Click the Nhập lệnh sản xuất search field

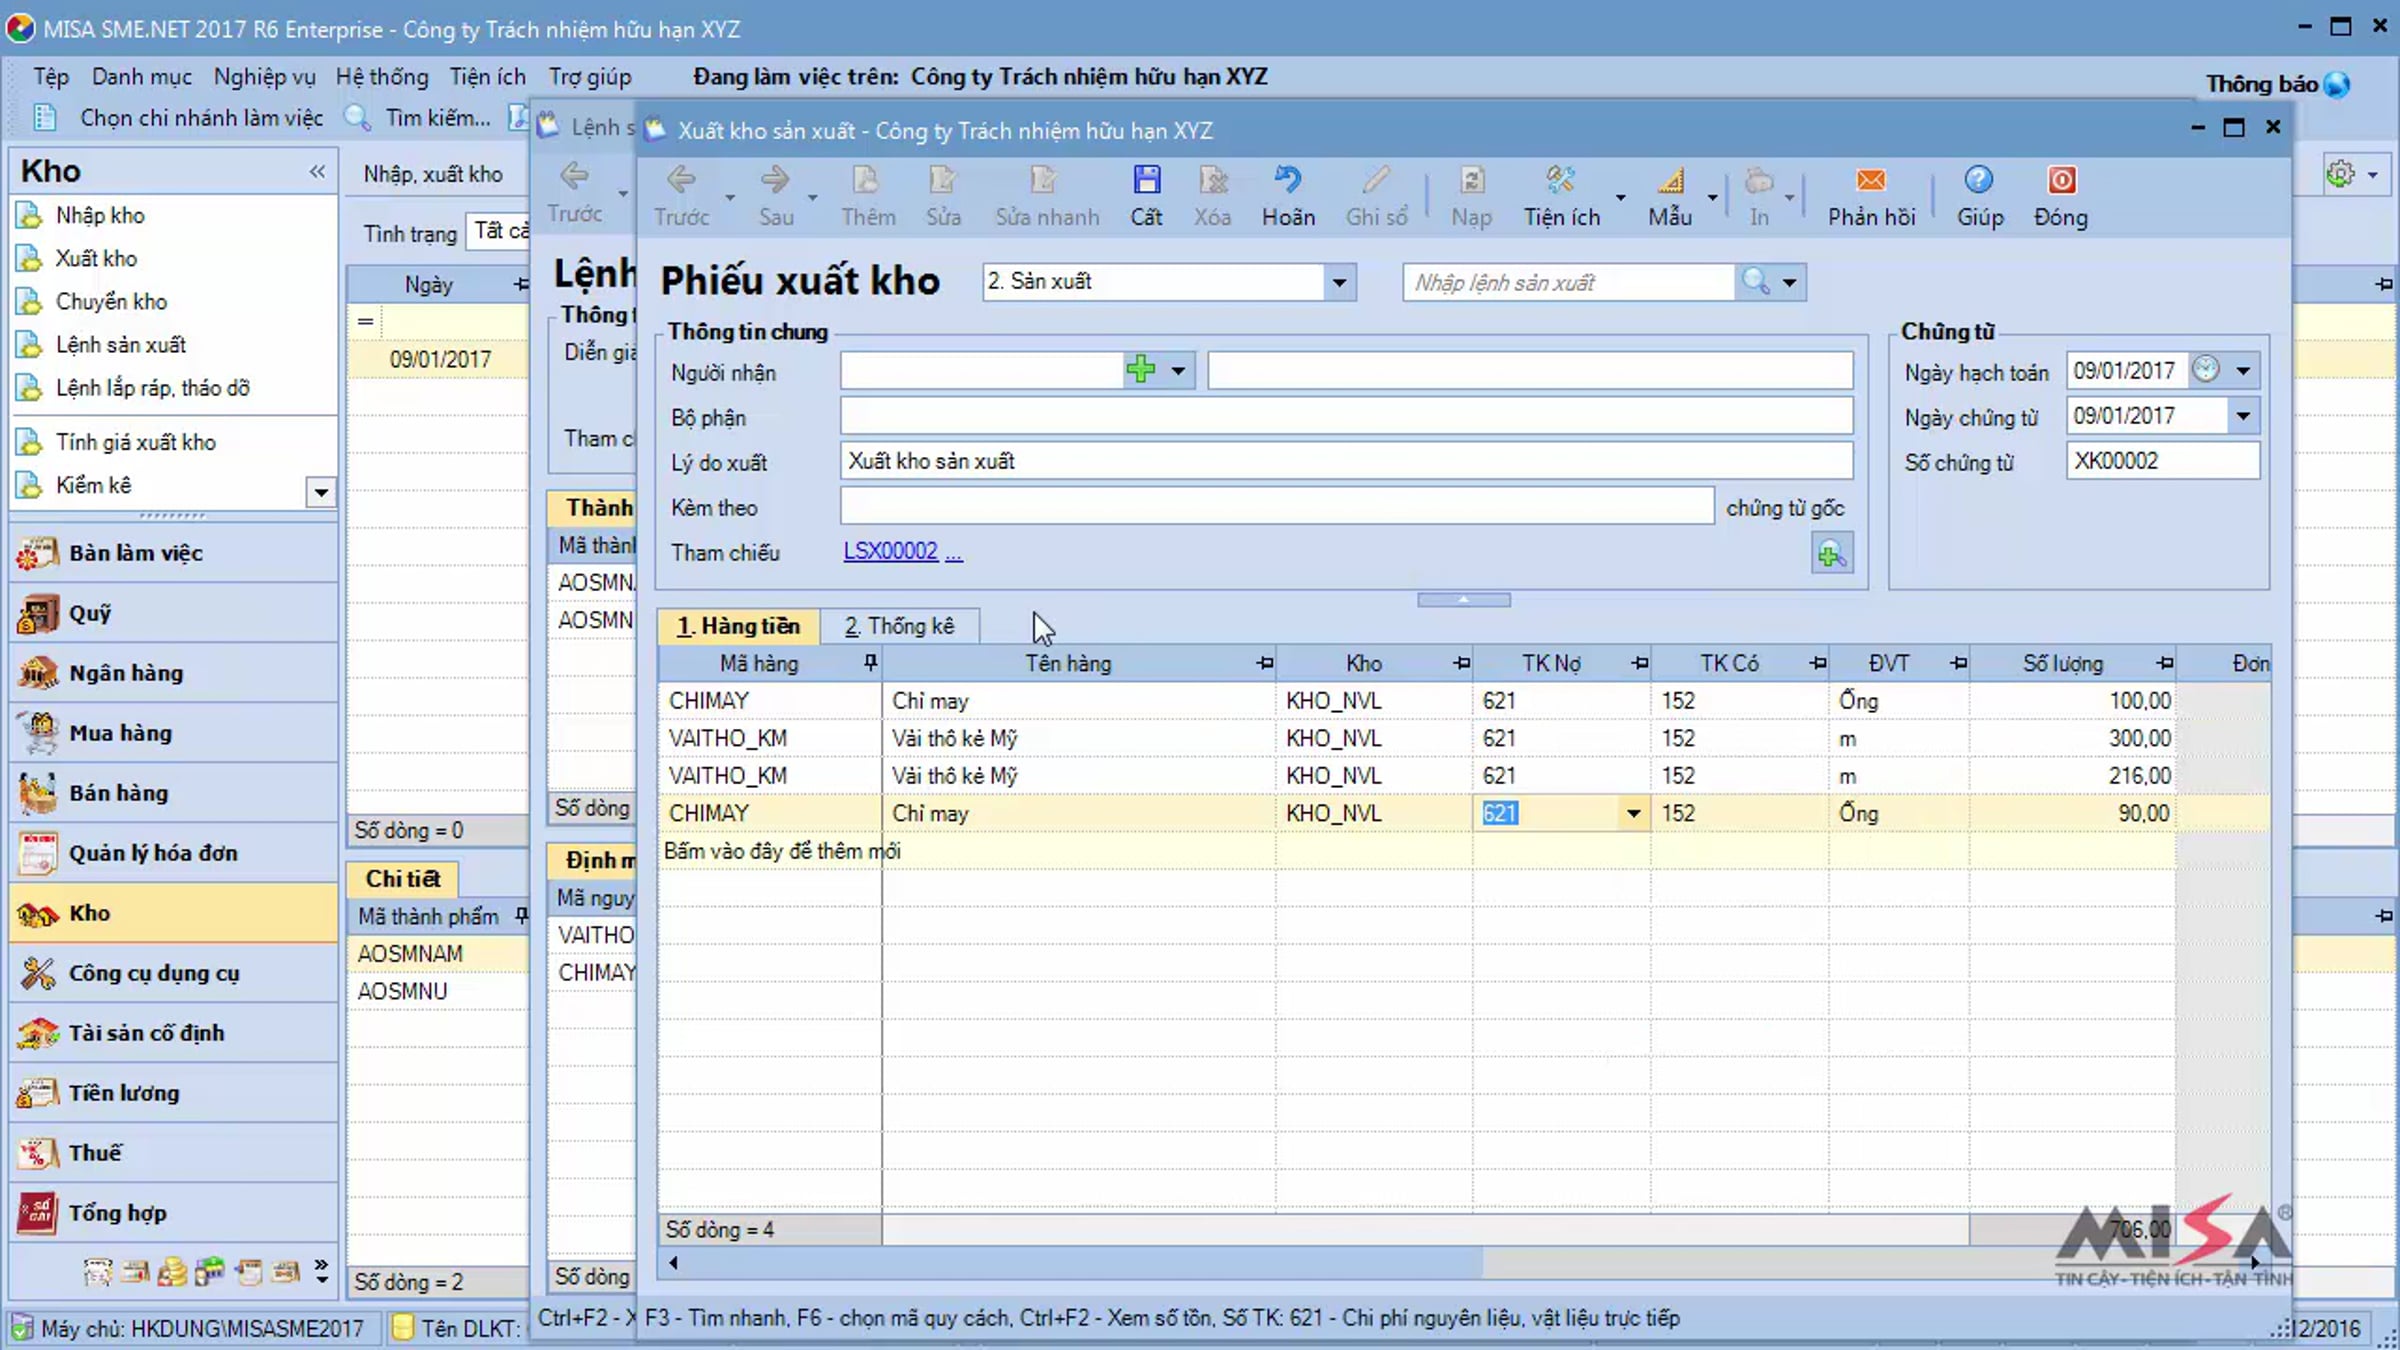point(1570,283)
